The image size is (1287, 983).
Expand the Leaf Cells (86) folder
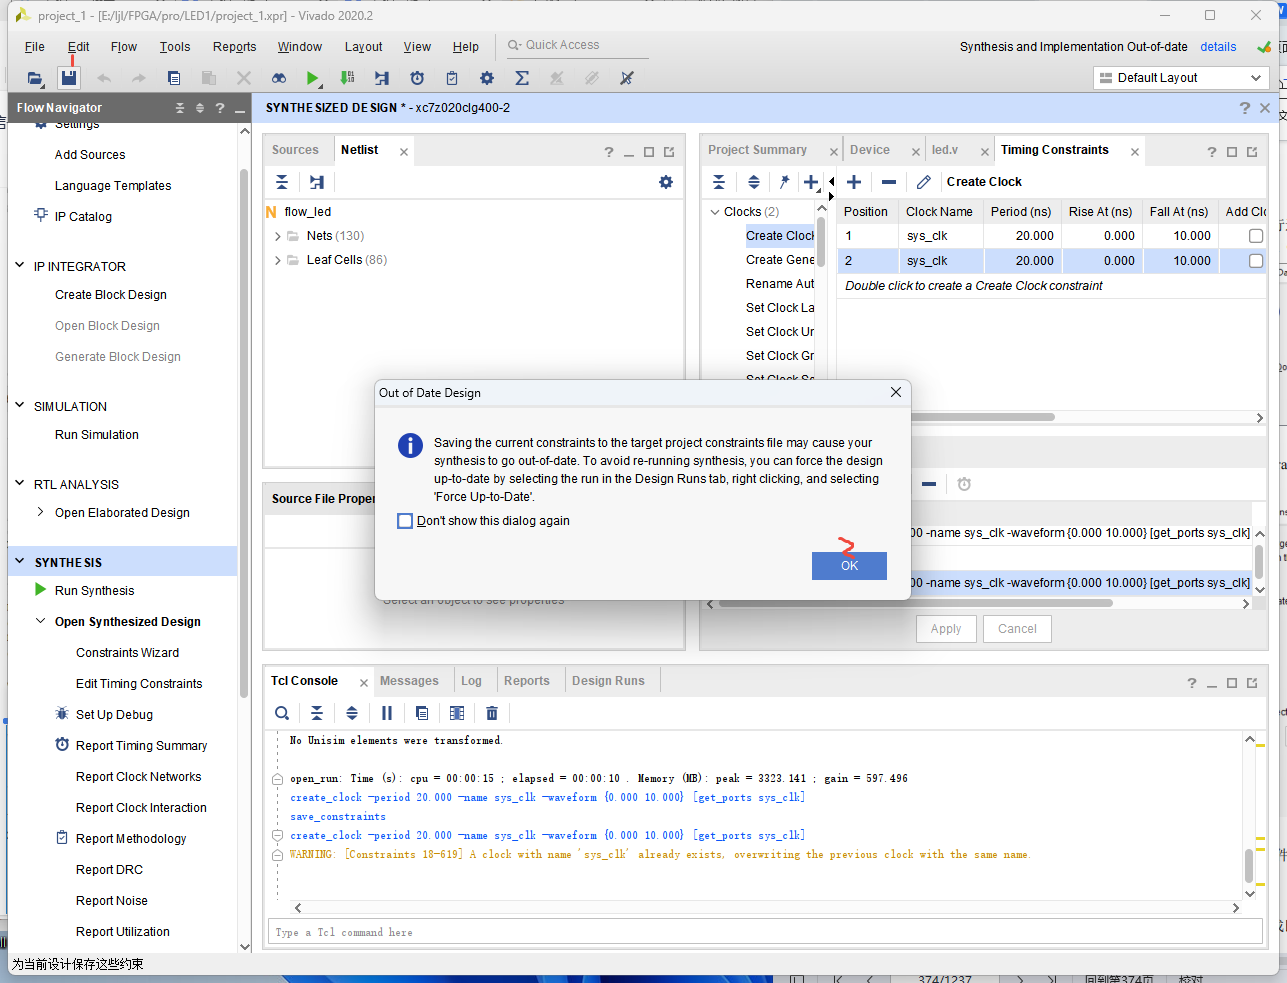278,260
